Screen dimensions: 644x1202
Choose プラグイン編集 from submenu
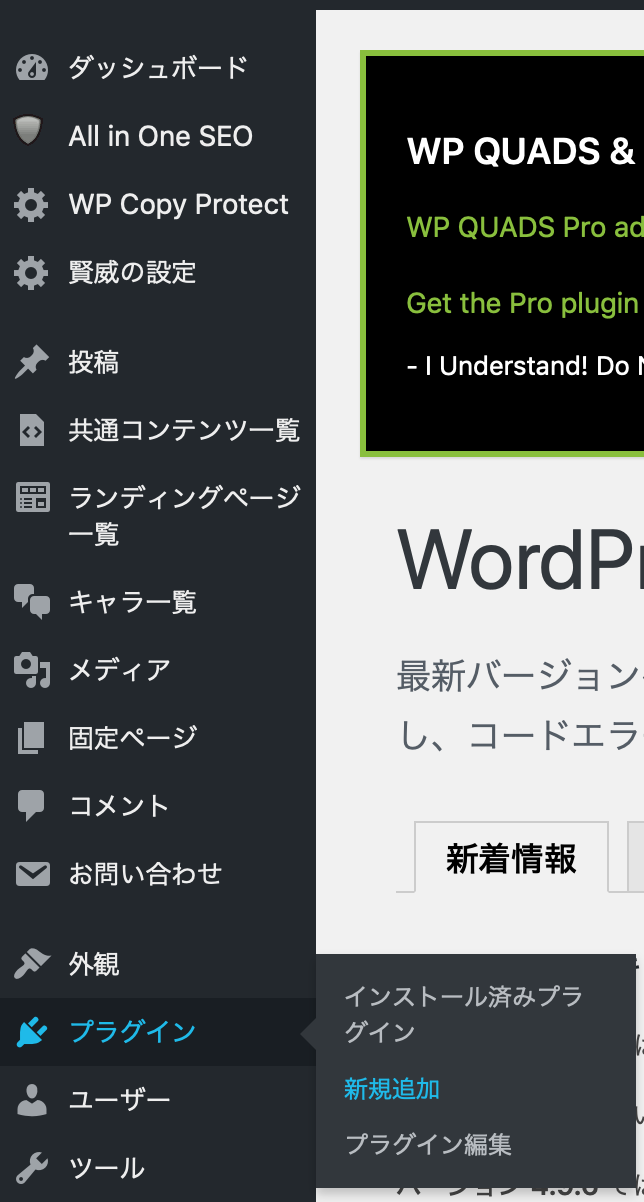(x=428, y=1144)
